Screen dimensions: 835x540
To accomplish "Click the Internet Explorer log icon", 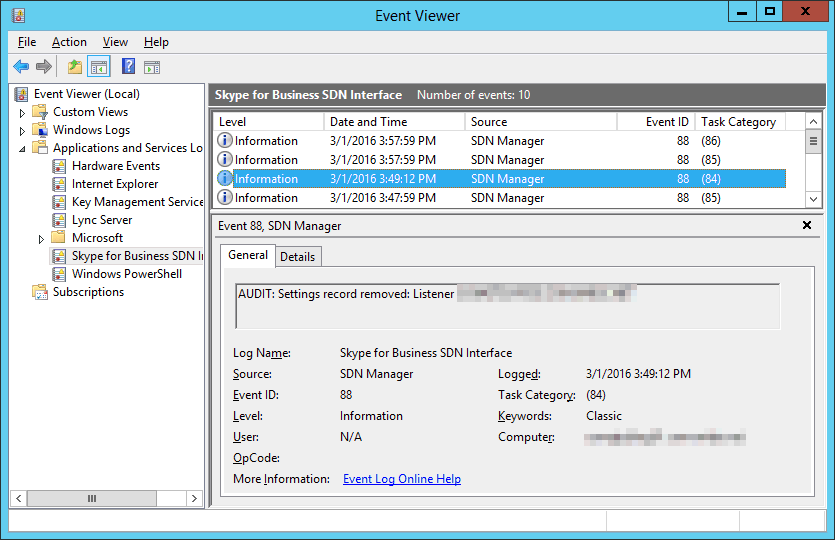I will 59,184.
